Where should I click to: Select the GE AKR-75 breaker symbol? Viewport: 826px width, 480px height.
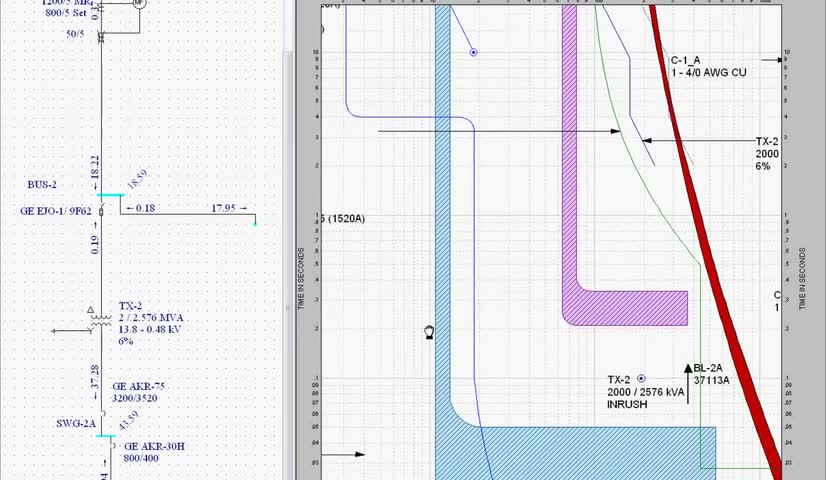tap(103, 414)
